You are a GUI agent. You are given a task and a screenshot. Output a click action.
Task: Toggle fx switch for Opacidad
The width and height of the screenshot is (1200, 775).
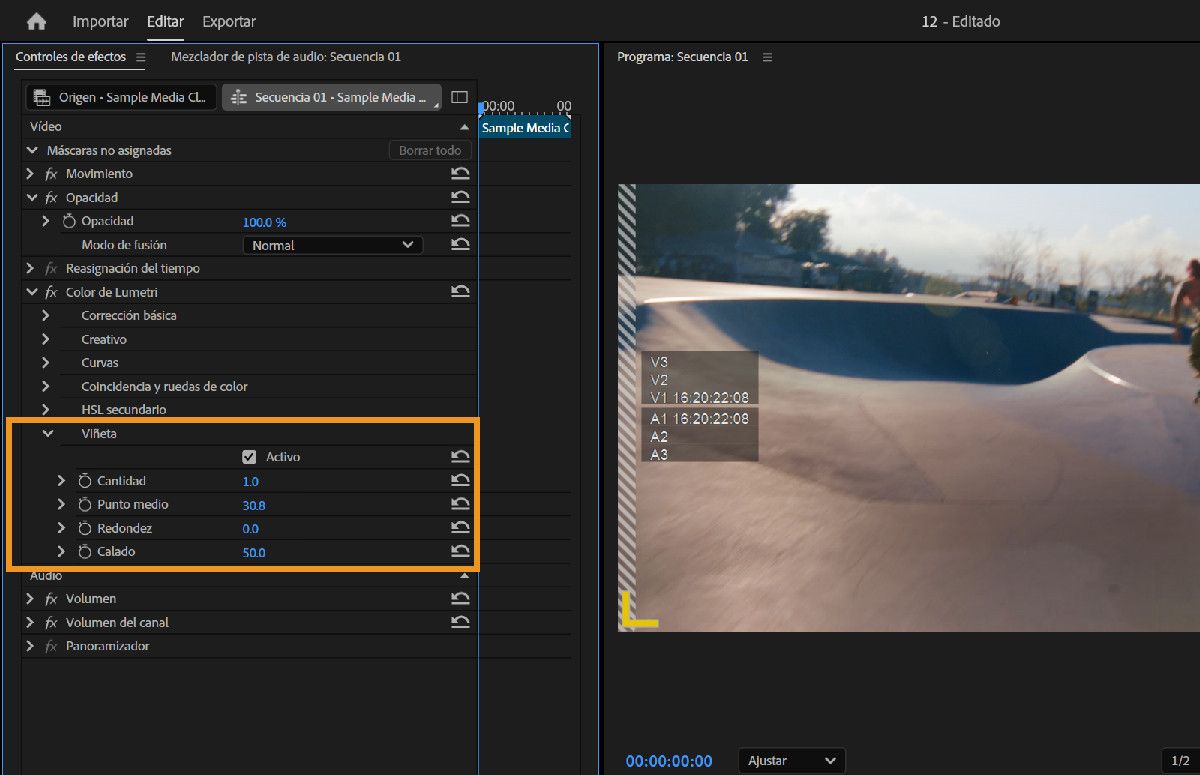[x=52, y=198]
